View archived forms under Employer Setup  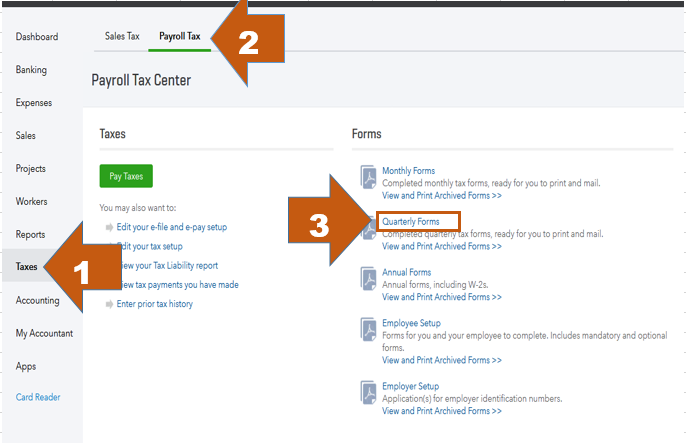tap(442, 411)
